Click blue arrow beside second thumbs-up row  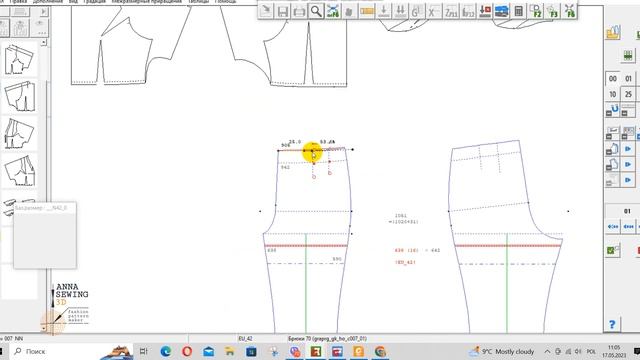[x=628, y=164]
